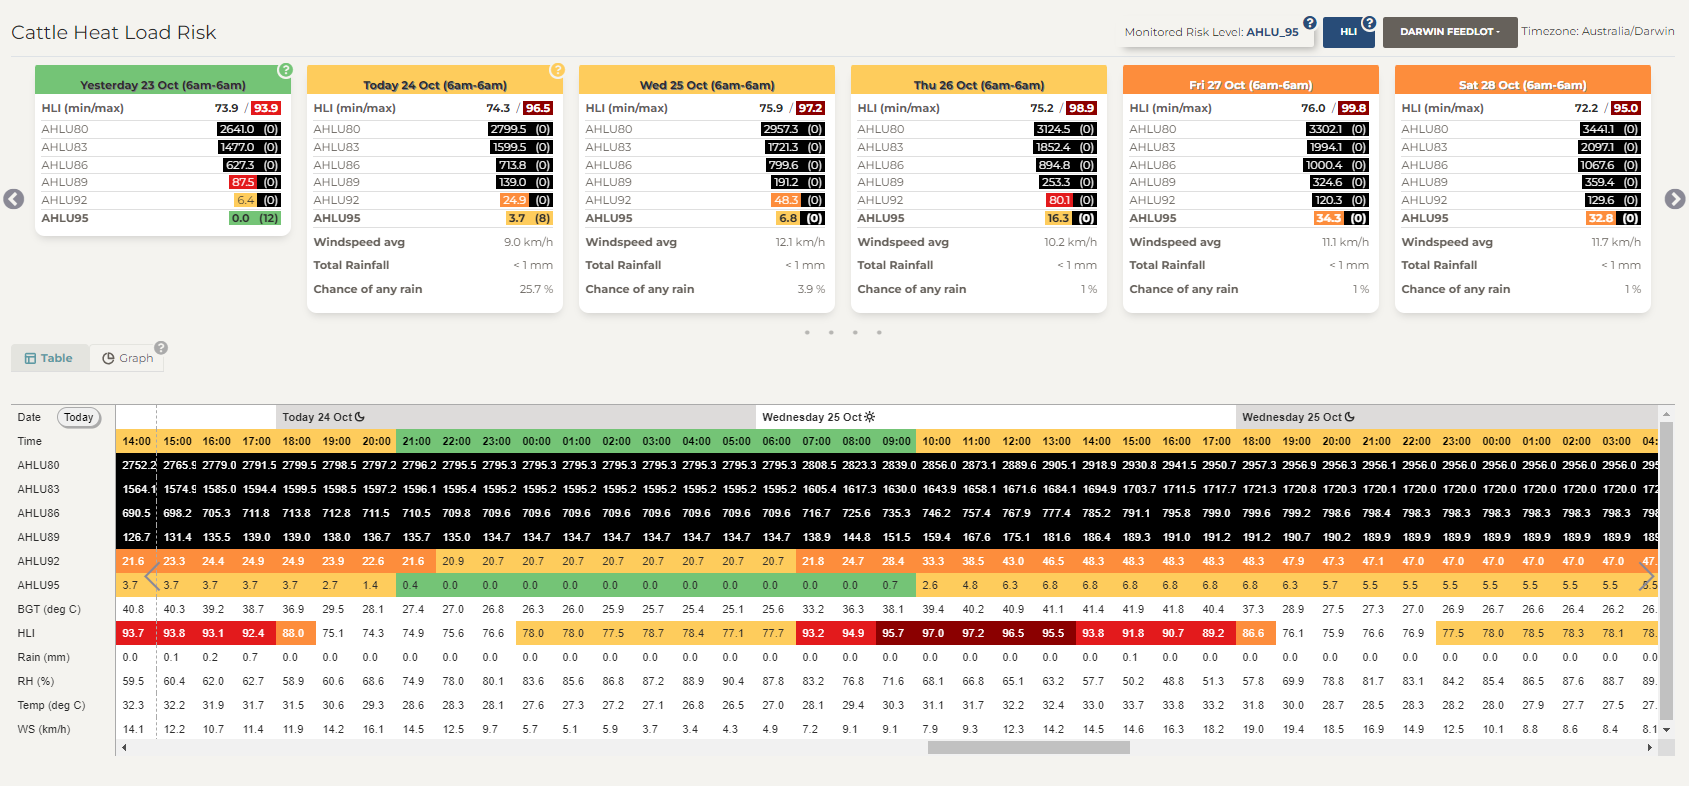
Task: Select the Fri 27 Oct forecast card header
Action: [x=1250, y=85]
